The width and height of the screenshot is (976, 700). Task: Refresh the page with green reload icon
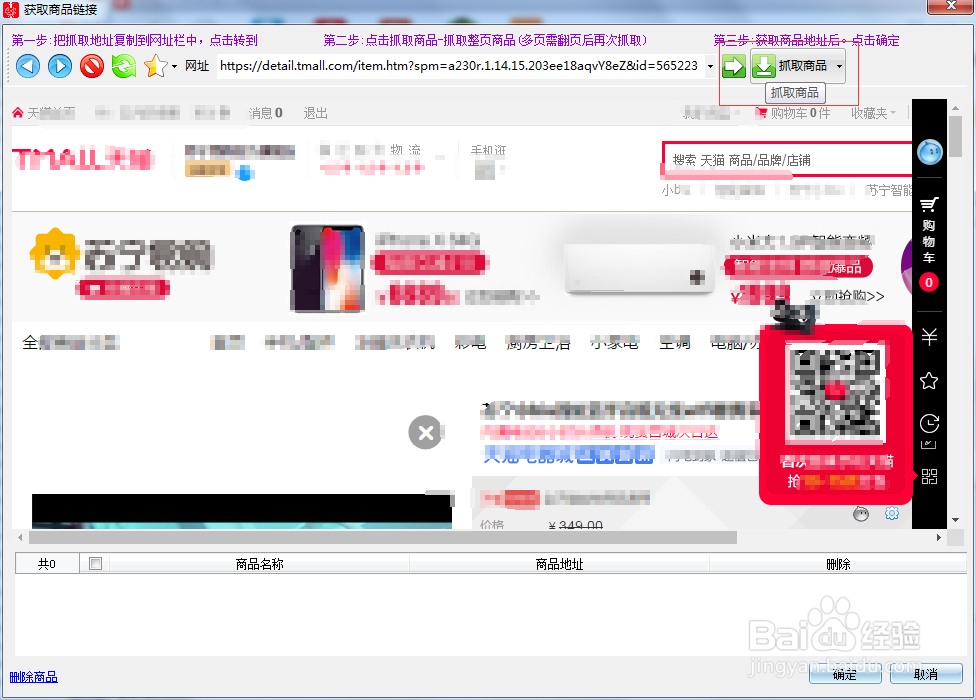123,66
